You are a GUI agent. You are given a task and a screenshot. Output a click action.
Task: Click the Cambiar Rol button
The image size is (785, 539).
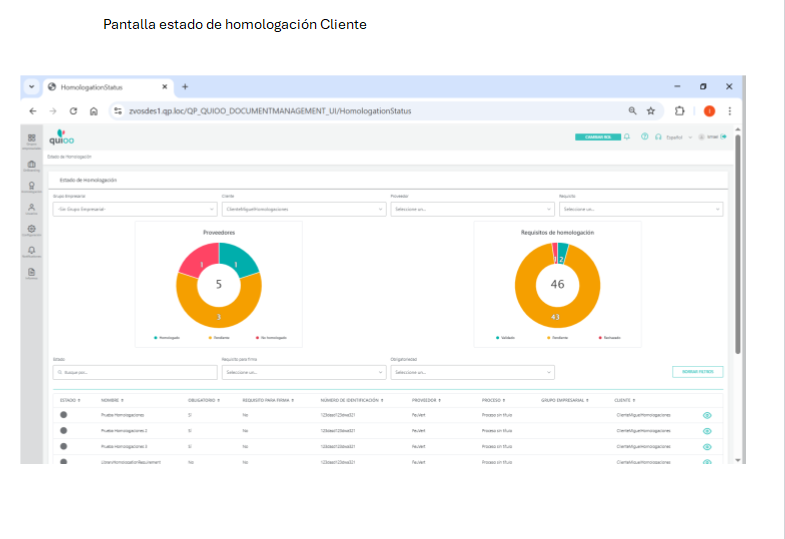[x=598, y=137]
